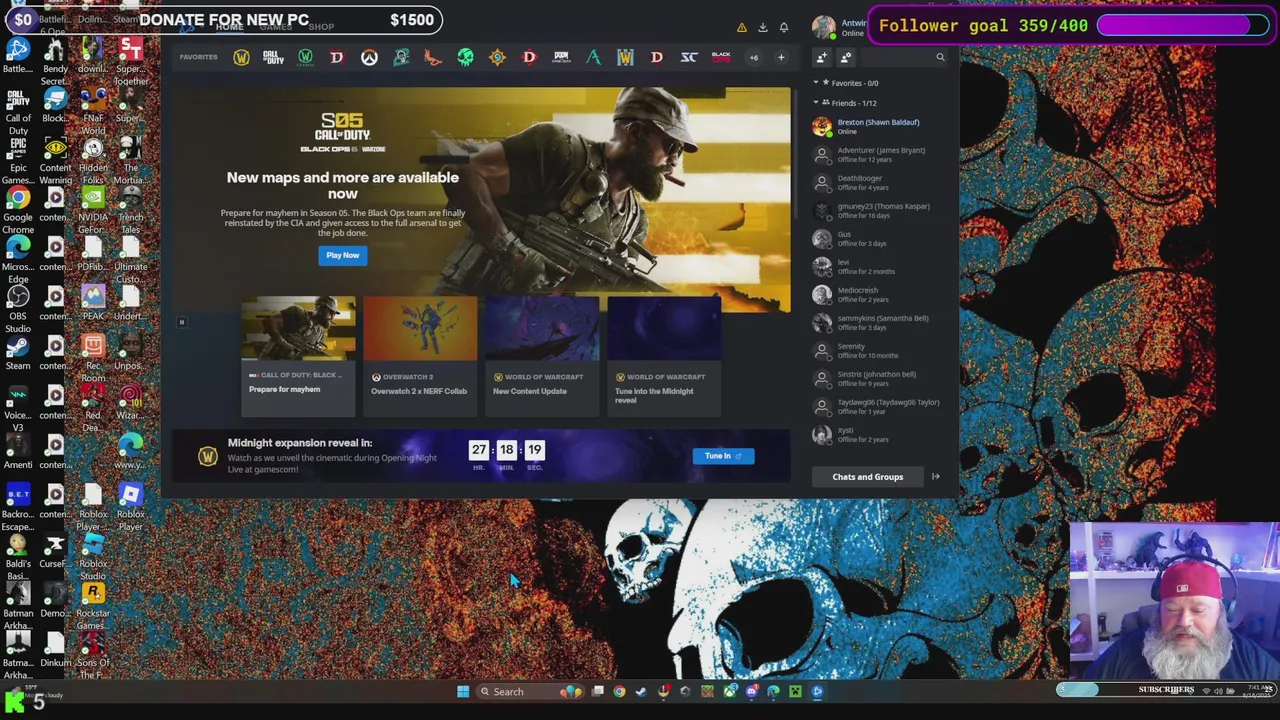Show the +6 more favorites
The height and width of the screenshot is (720, 1280).
tap(754, 58)
